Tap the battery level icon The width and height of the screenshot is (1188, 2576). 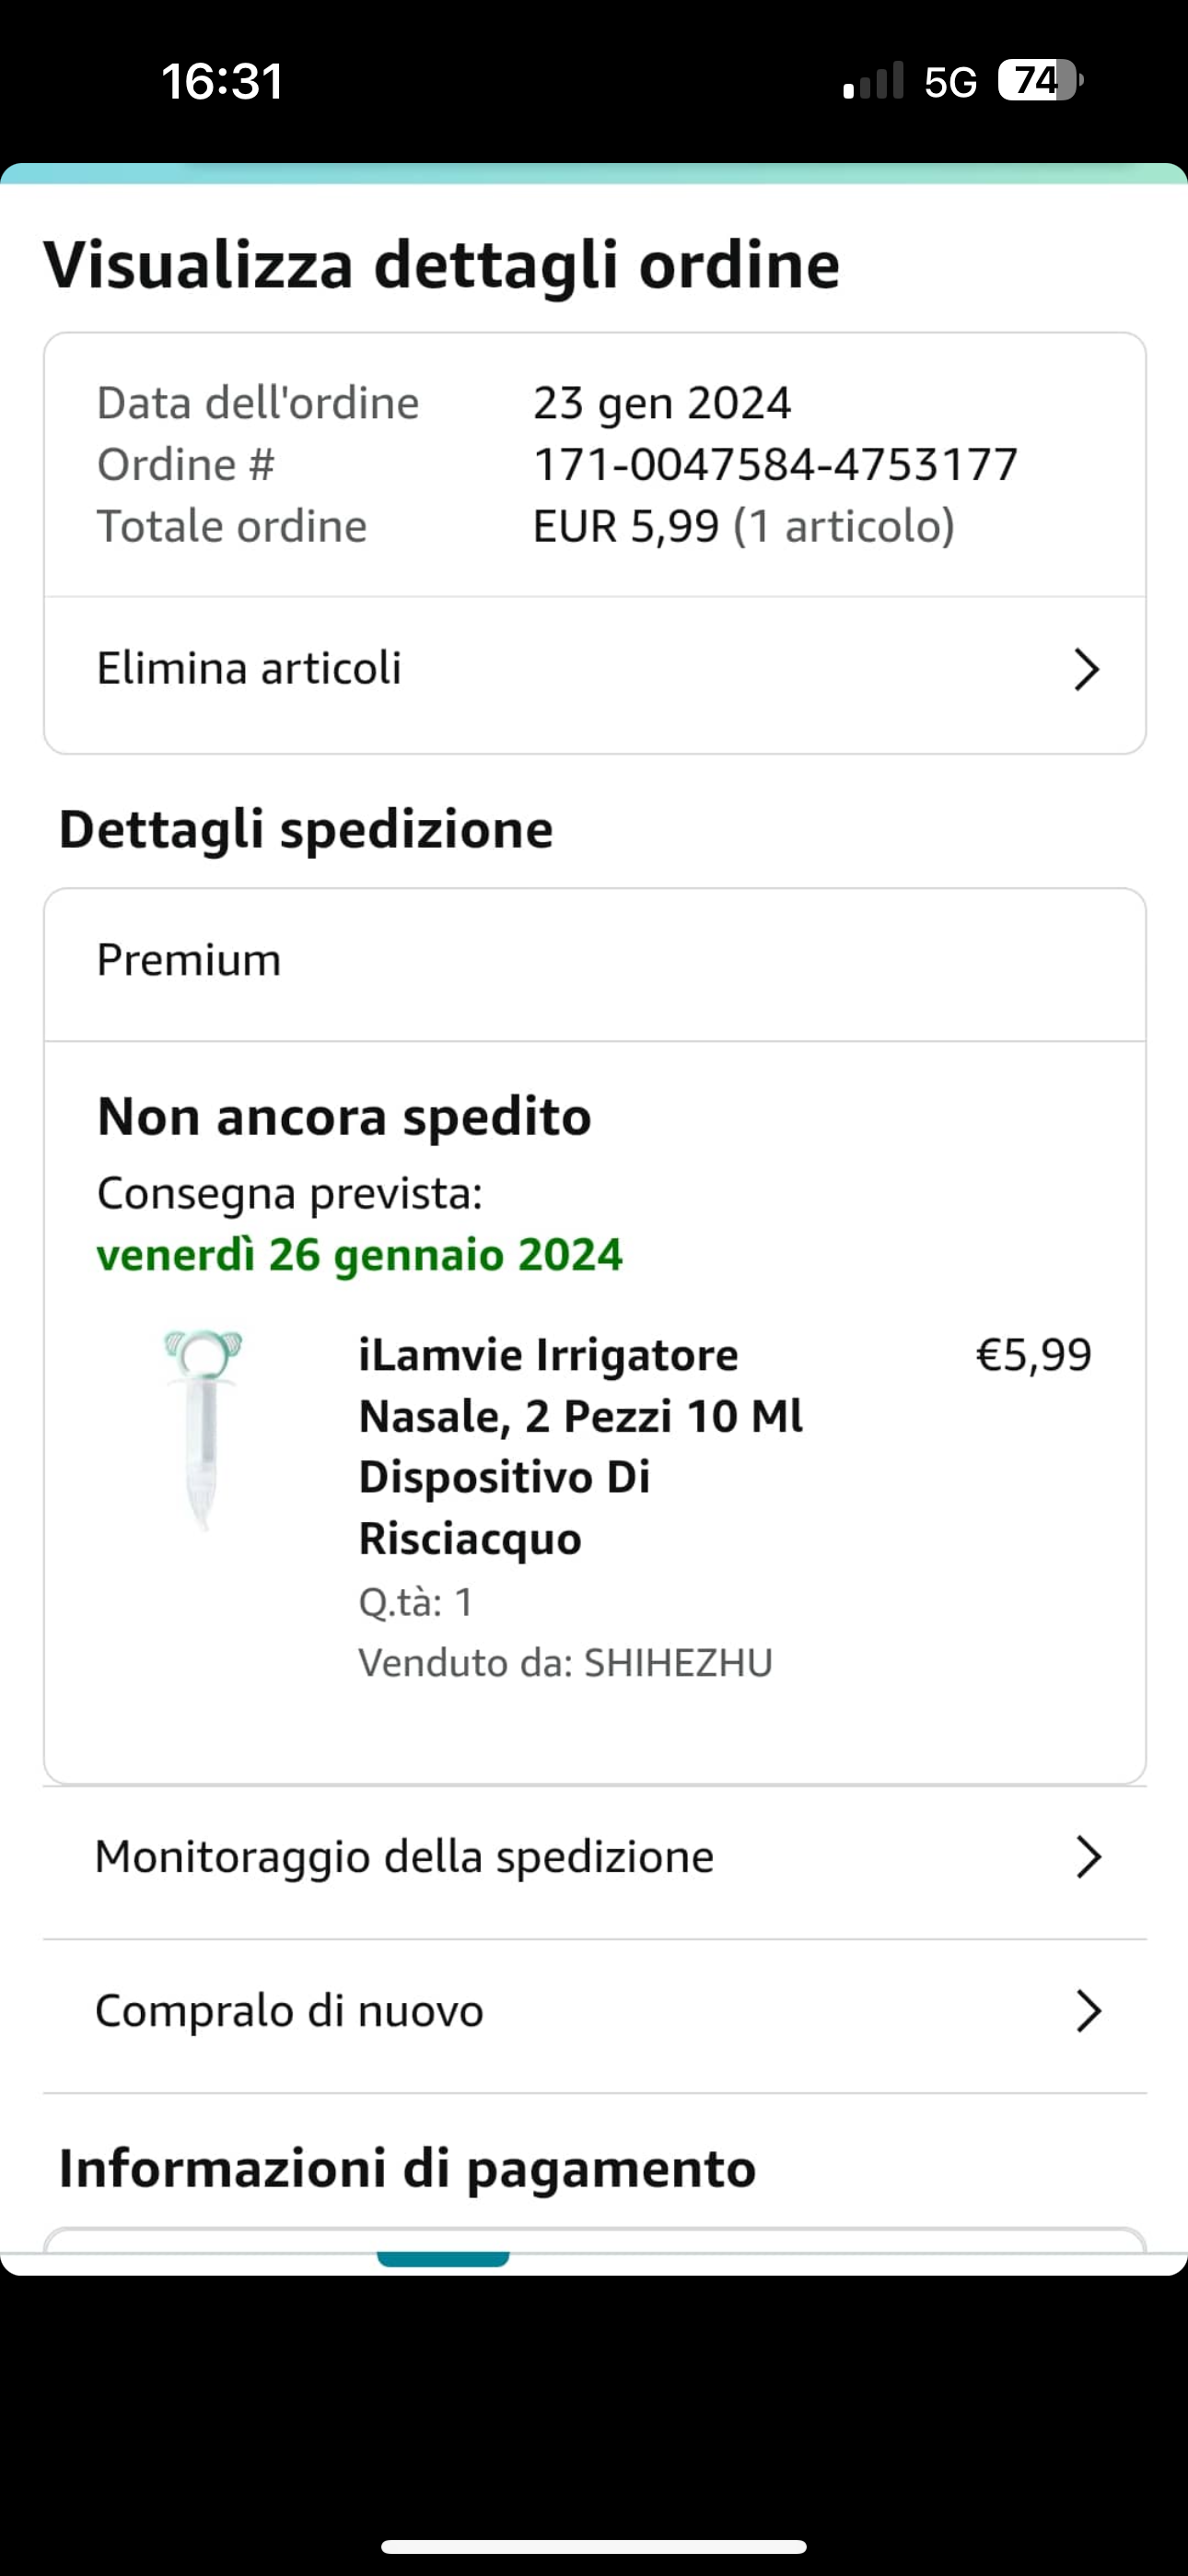[1040, 80]
